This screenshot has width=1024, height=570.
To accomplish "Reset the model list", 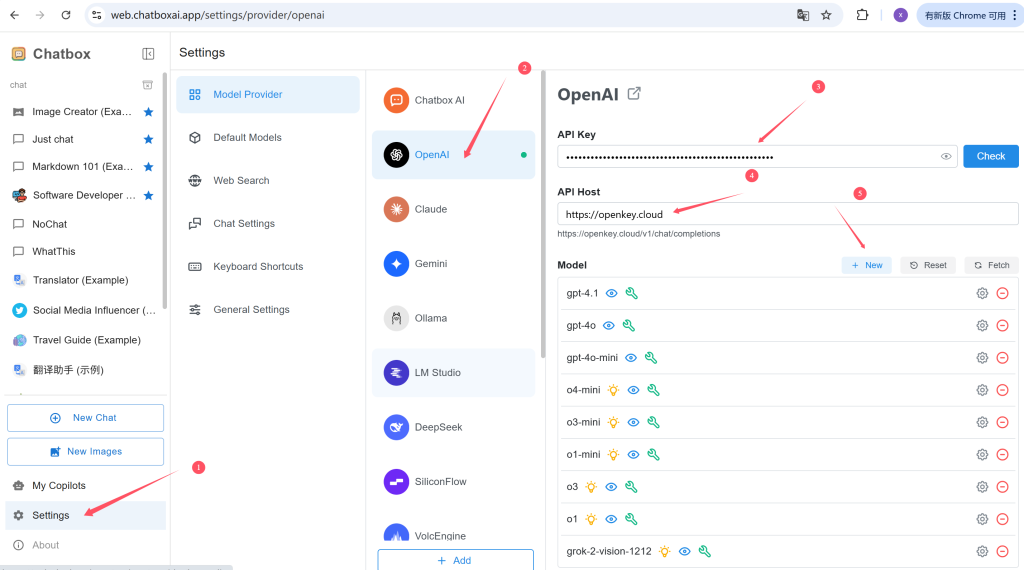I will pyautogui.click(x=928, y=265).
